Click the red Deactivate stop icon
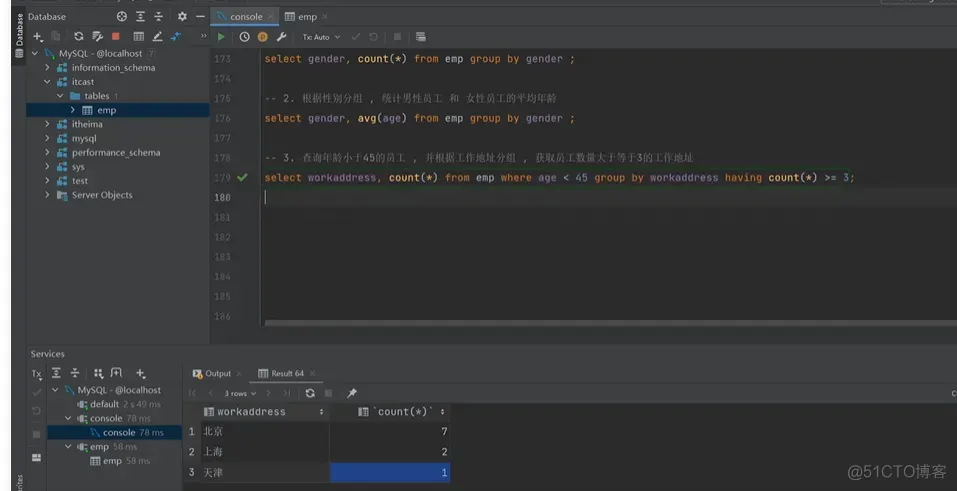This screenshot has width=957, height=491. click(x=115, y=37)
